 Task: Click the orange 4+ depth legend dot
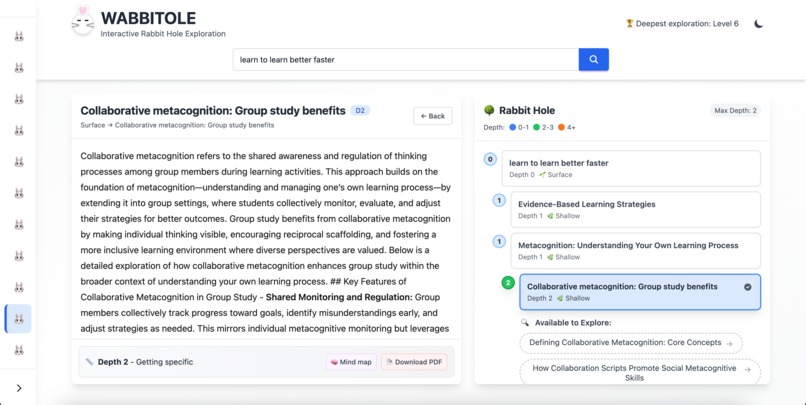pos(561,127)
